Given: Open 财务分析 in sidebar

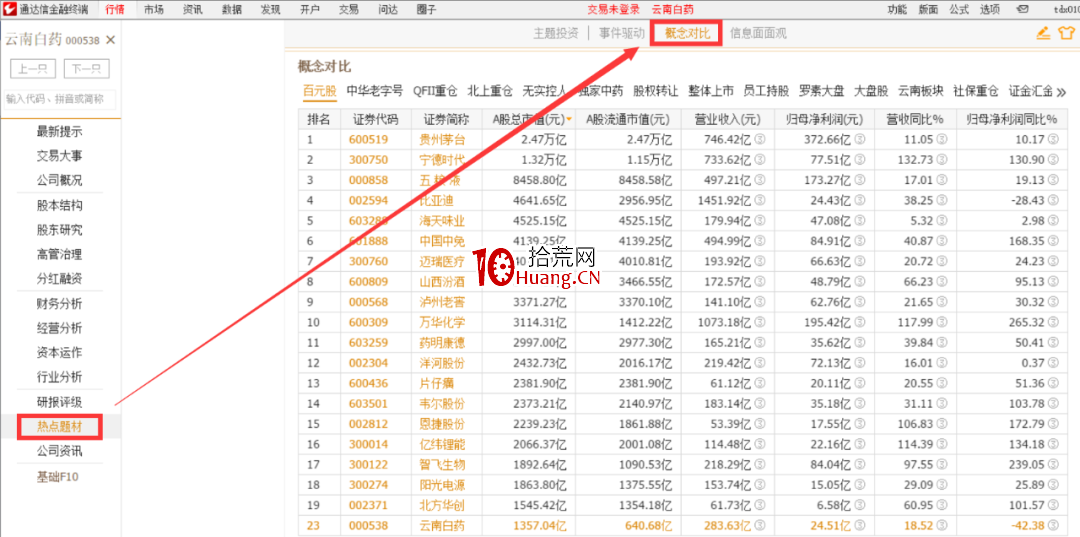Looking at the screenshot, I should [x=59, y=304].
